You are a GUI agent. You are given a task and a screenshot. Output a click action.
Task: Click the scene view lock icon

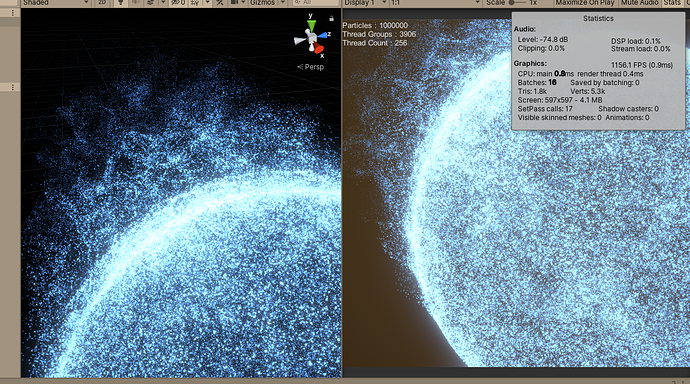(331, 18)
